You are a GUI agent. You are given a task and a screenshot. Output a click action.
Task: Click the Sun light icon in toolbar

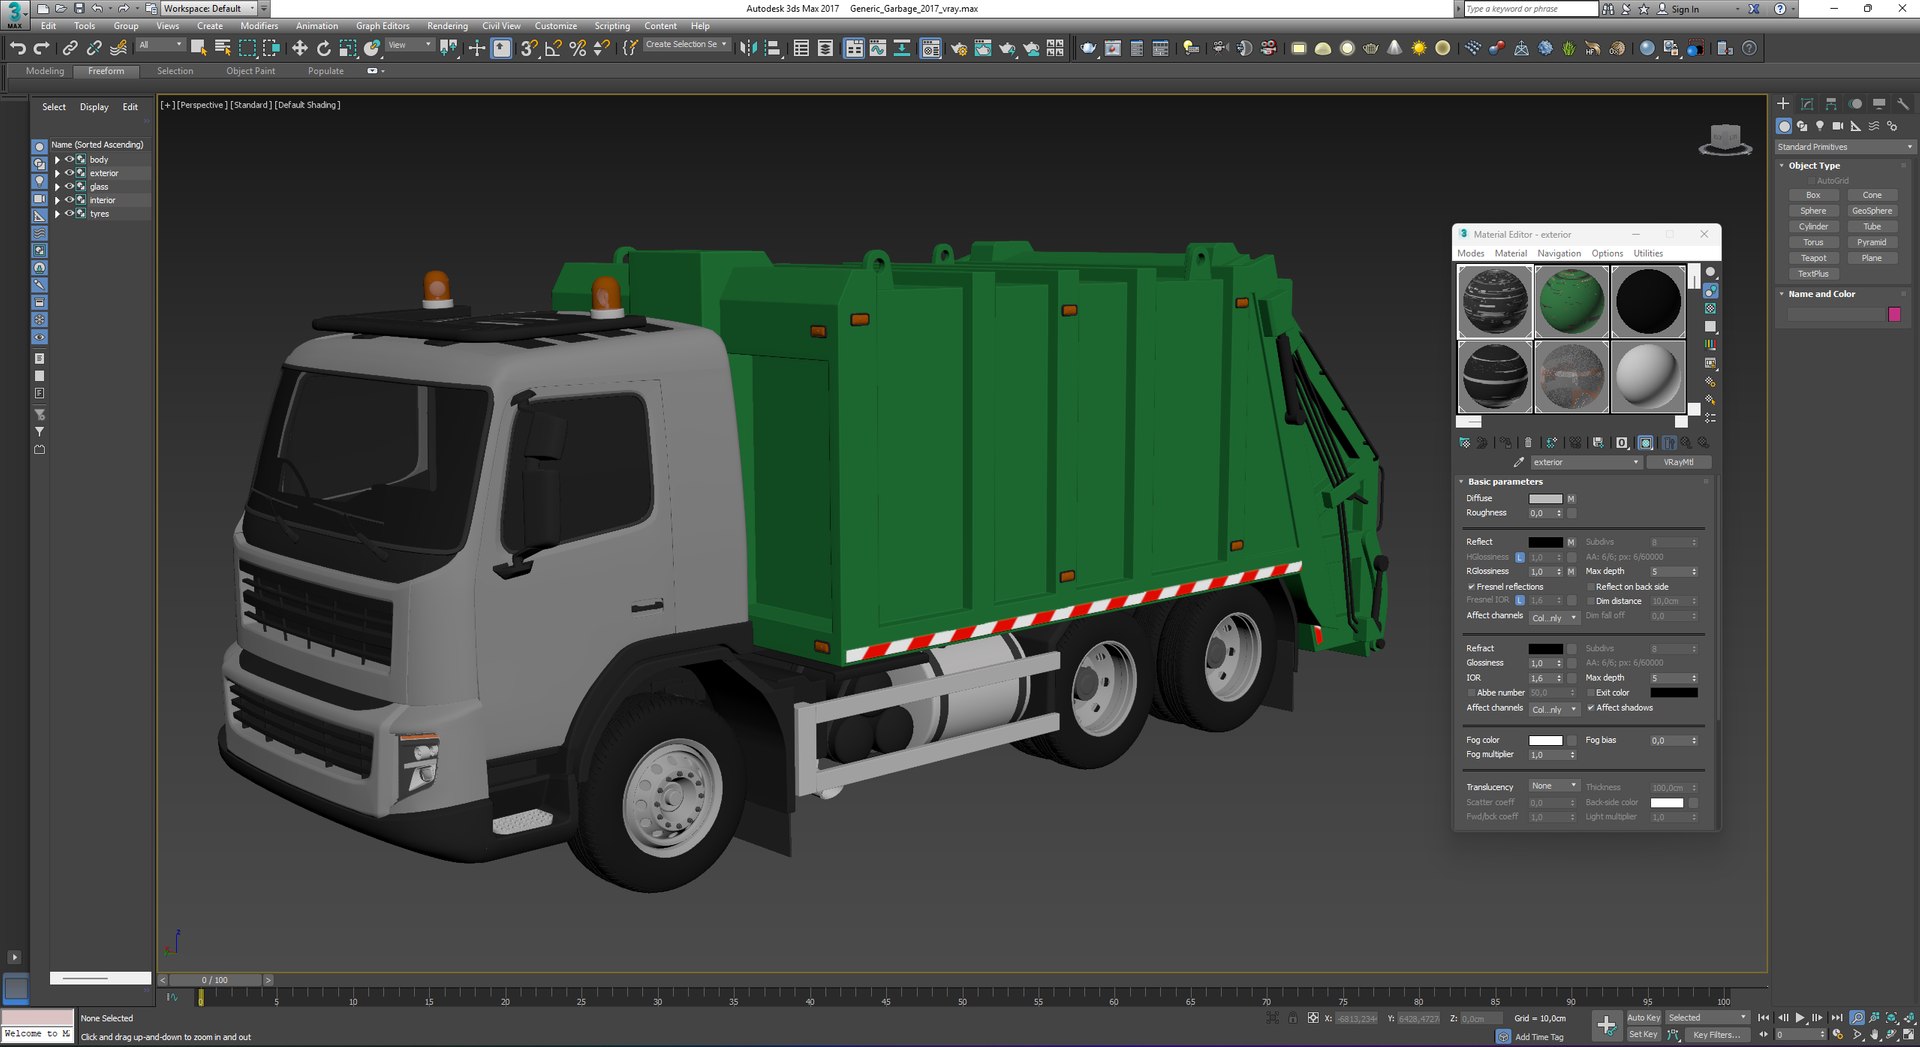pyautogui.click(x=1418, y=48)
